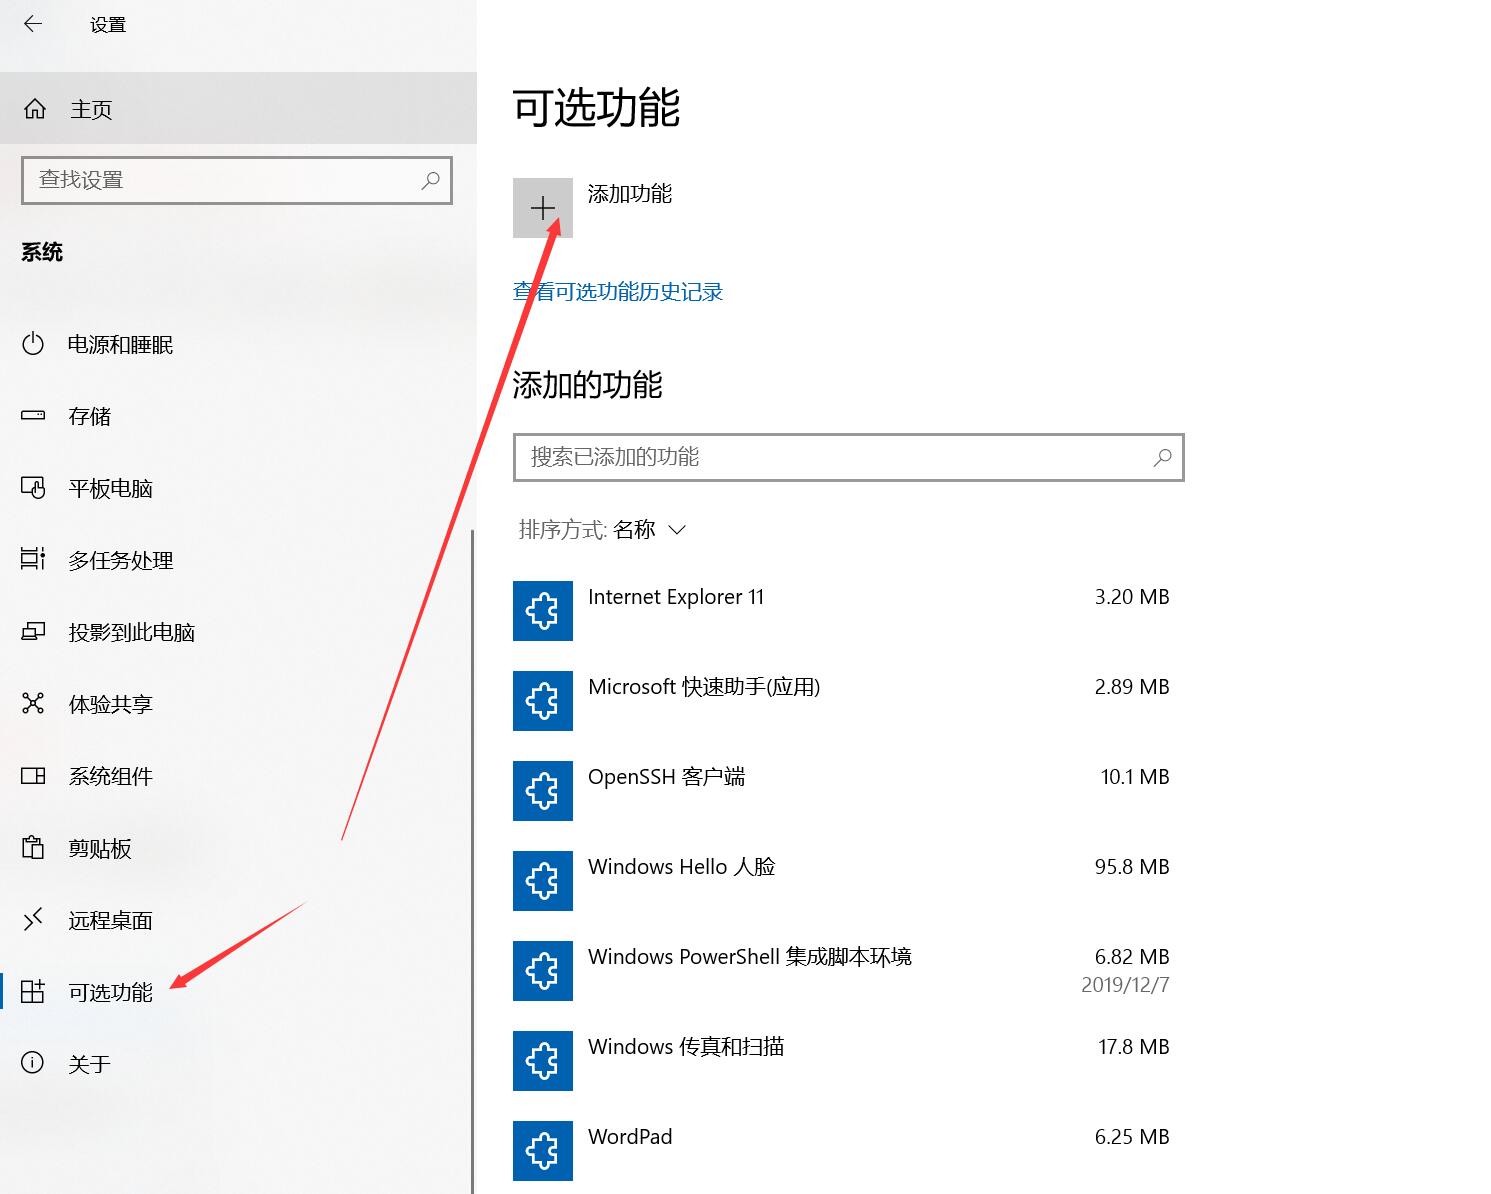
Task: Open 查看可选功能历史记录 link
Action: pos(618,292)
